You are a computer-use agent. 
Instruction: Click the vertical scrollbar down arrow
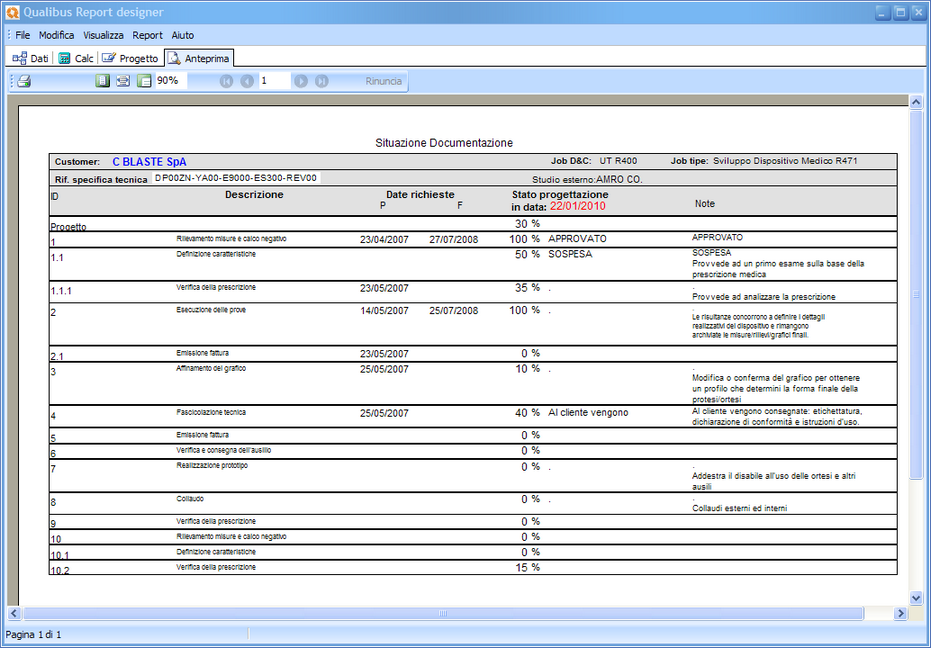click(915, 597)
